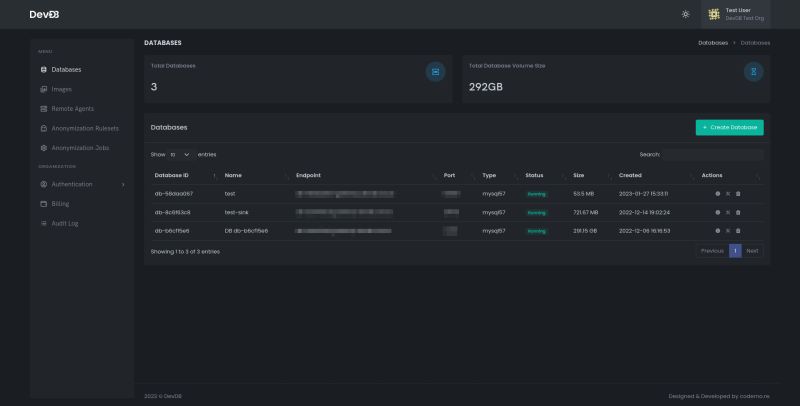
Task: Click the Total Database Volume Size card icon
Action: click(754, 72)
